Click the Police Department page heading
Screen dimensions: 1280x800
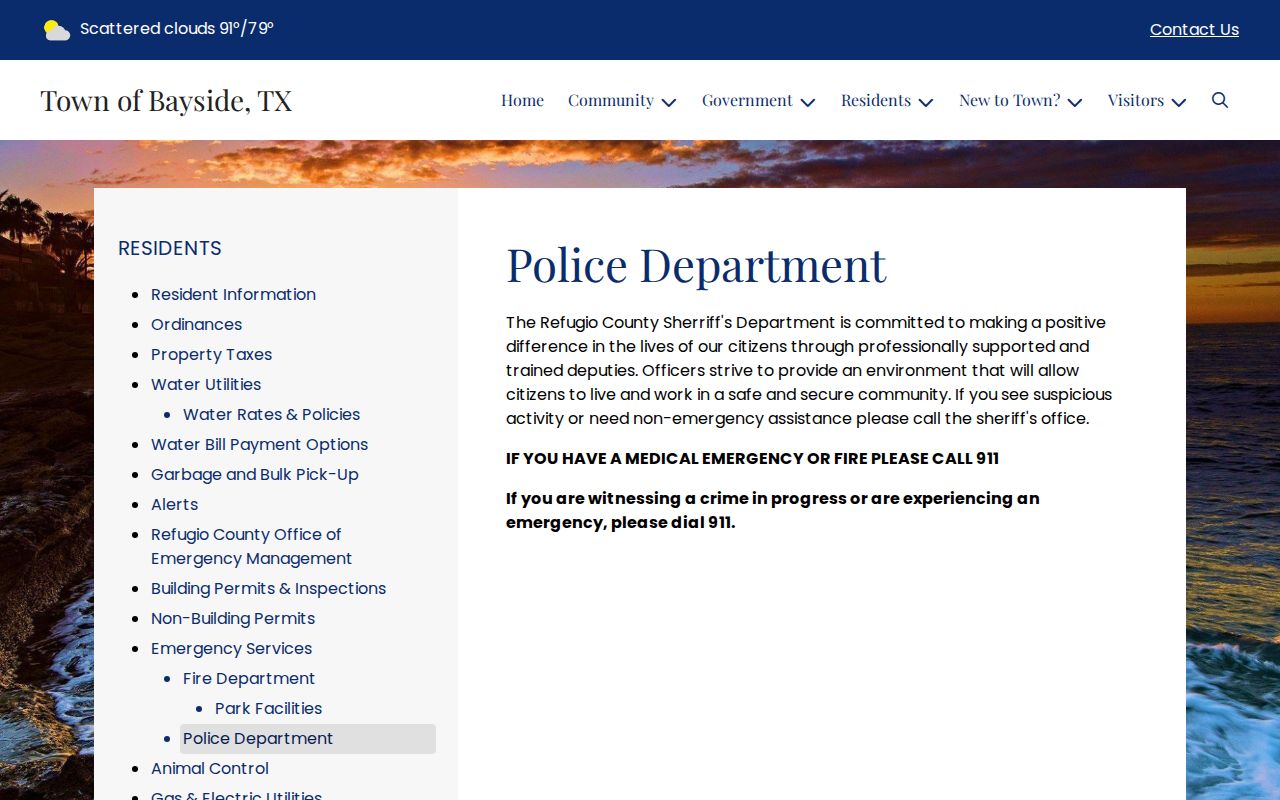click(x=696, y=265)
